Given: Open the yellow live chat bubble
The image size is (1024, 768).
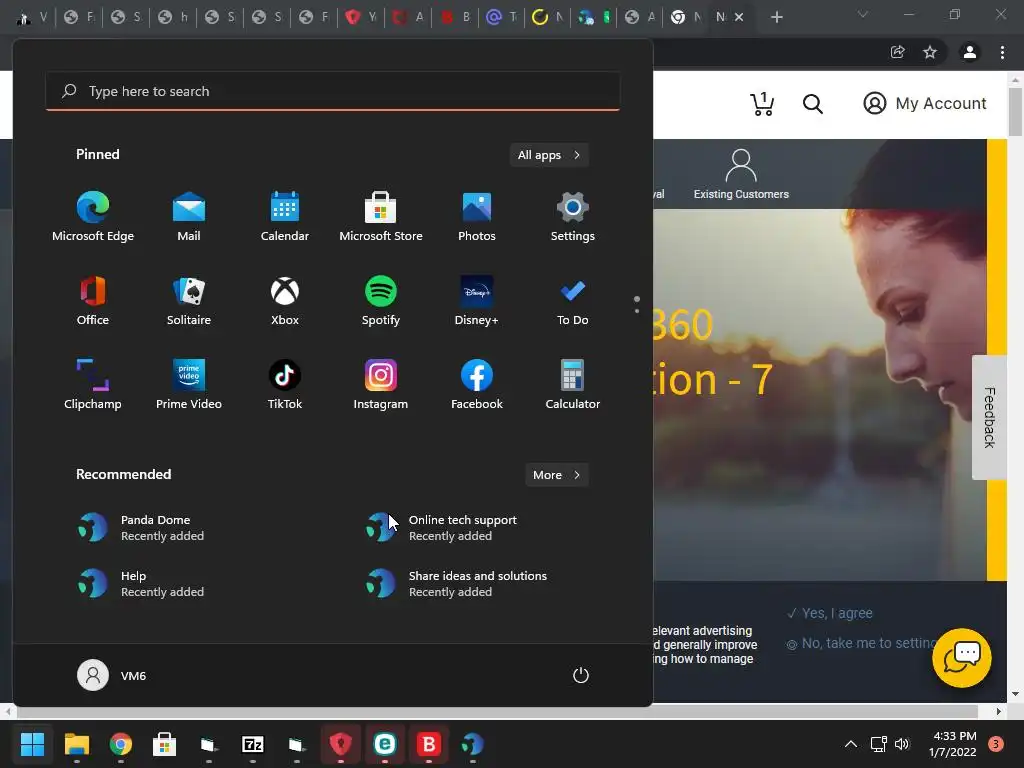Looking at the screenshot, I should click(962, 658).
